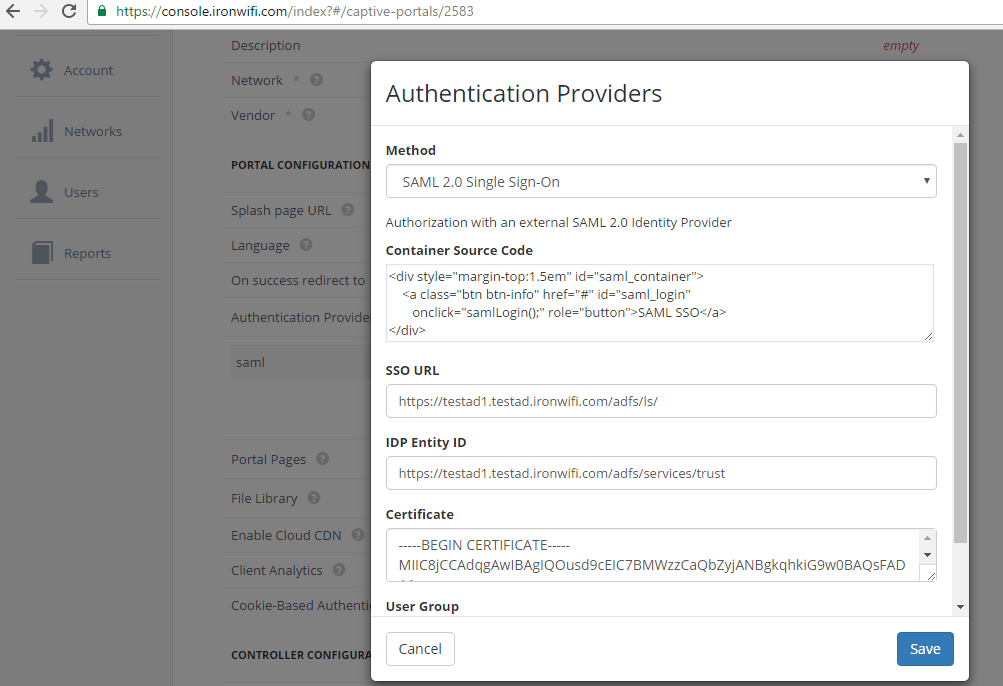Click help icon next to Enable Cloud CDN

358,535
